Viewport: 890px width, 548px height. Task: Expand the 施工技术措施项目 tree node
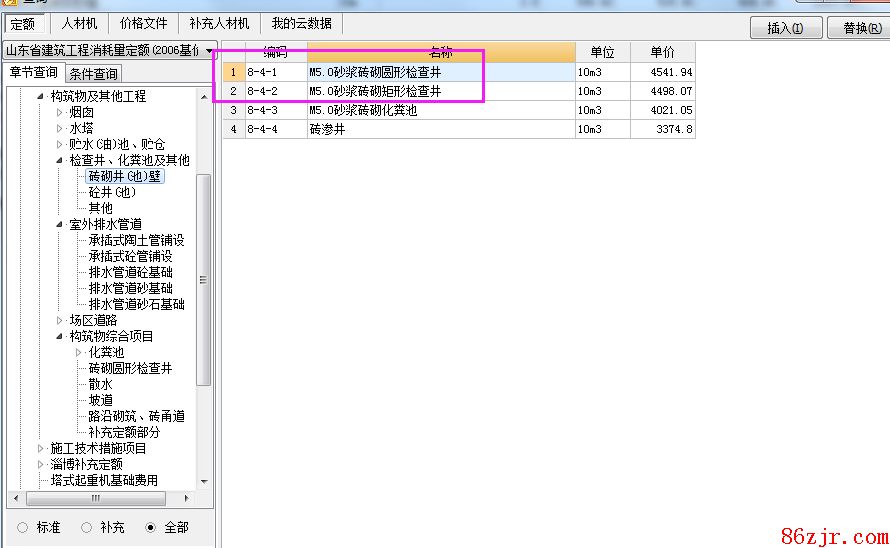pos(41,448)
